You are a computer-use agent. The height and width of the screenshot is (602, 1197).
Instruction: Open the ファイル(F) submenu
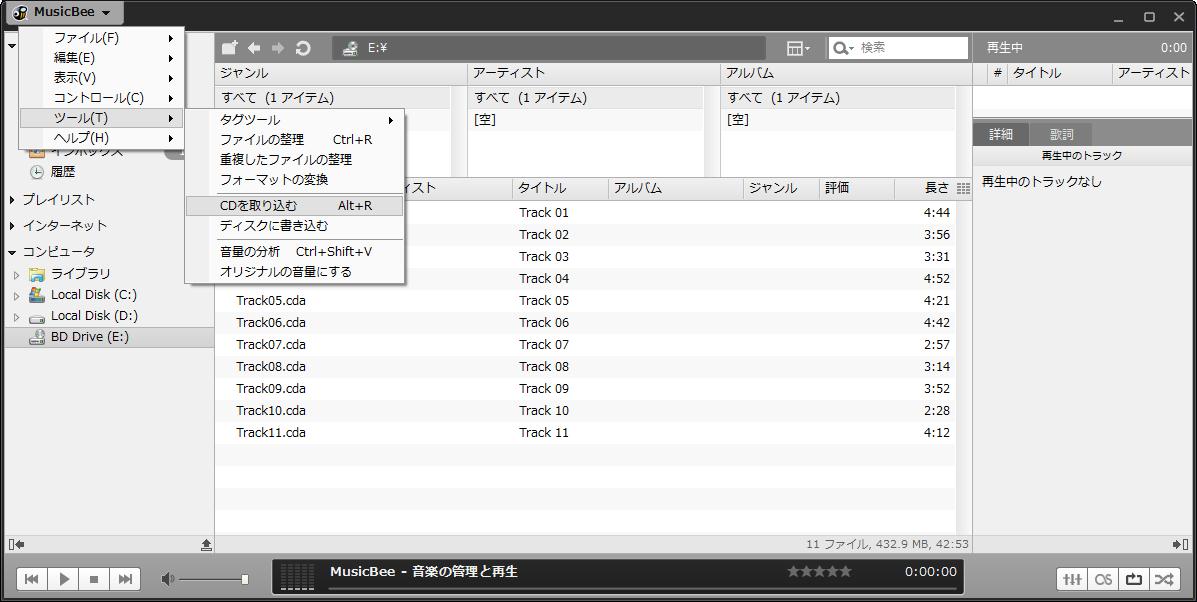(102, 37)
